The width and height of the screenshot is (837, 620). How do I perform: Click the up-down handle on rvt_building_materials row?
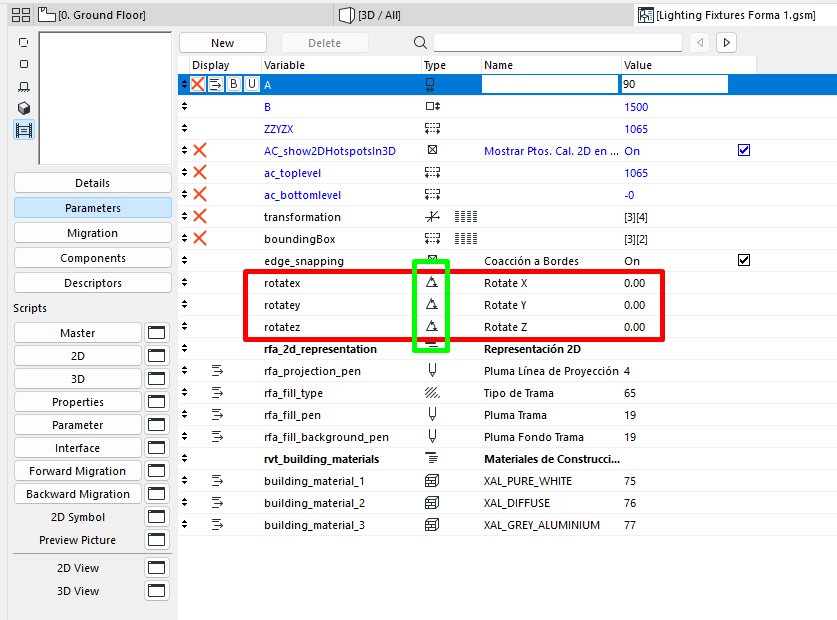coord(184,459)
